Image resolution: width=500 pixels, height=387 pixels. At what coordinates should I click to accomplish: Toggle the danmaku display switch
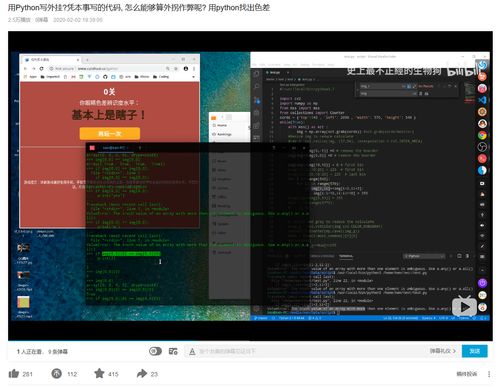(155, 351)
